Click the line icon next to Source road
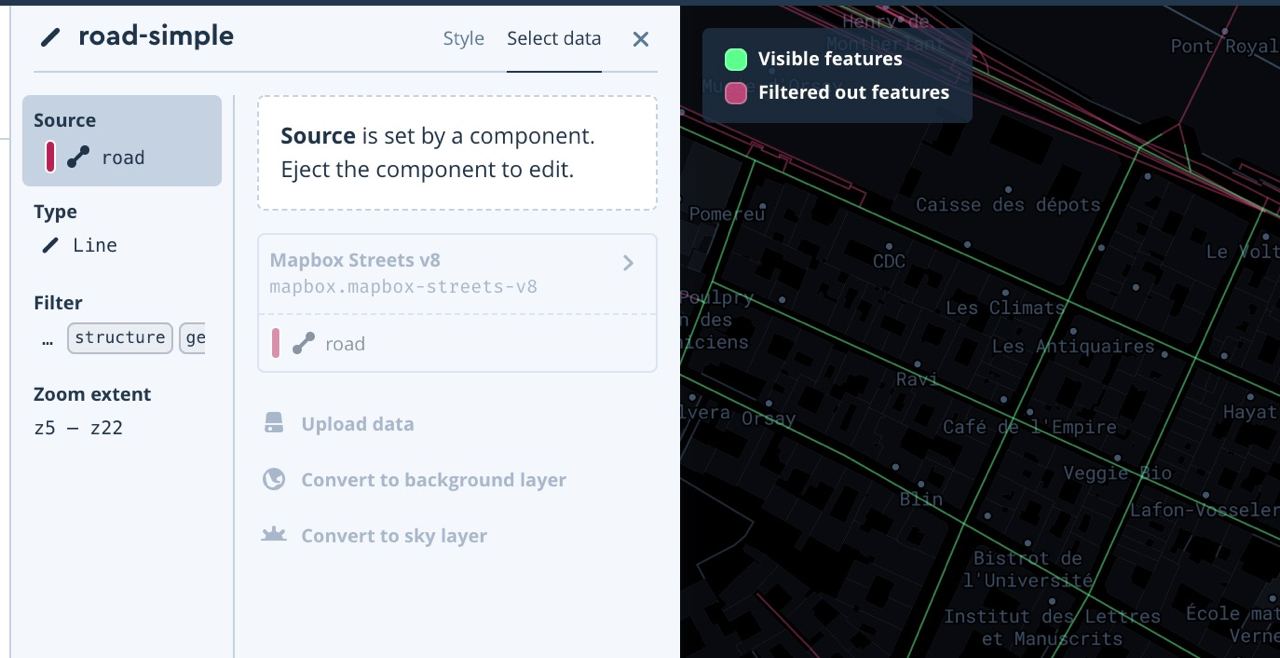Viewport: 1280px width, 658px height. click(78, 157)
